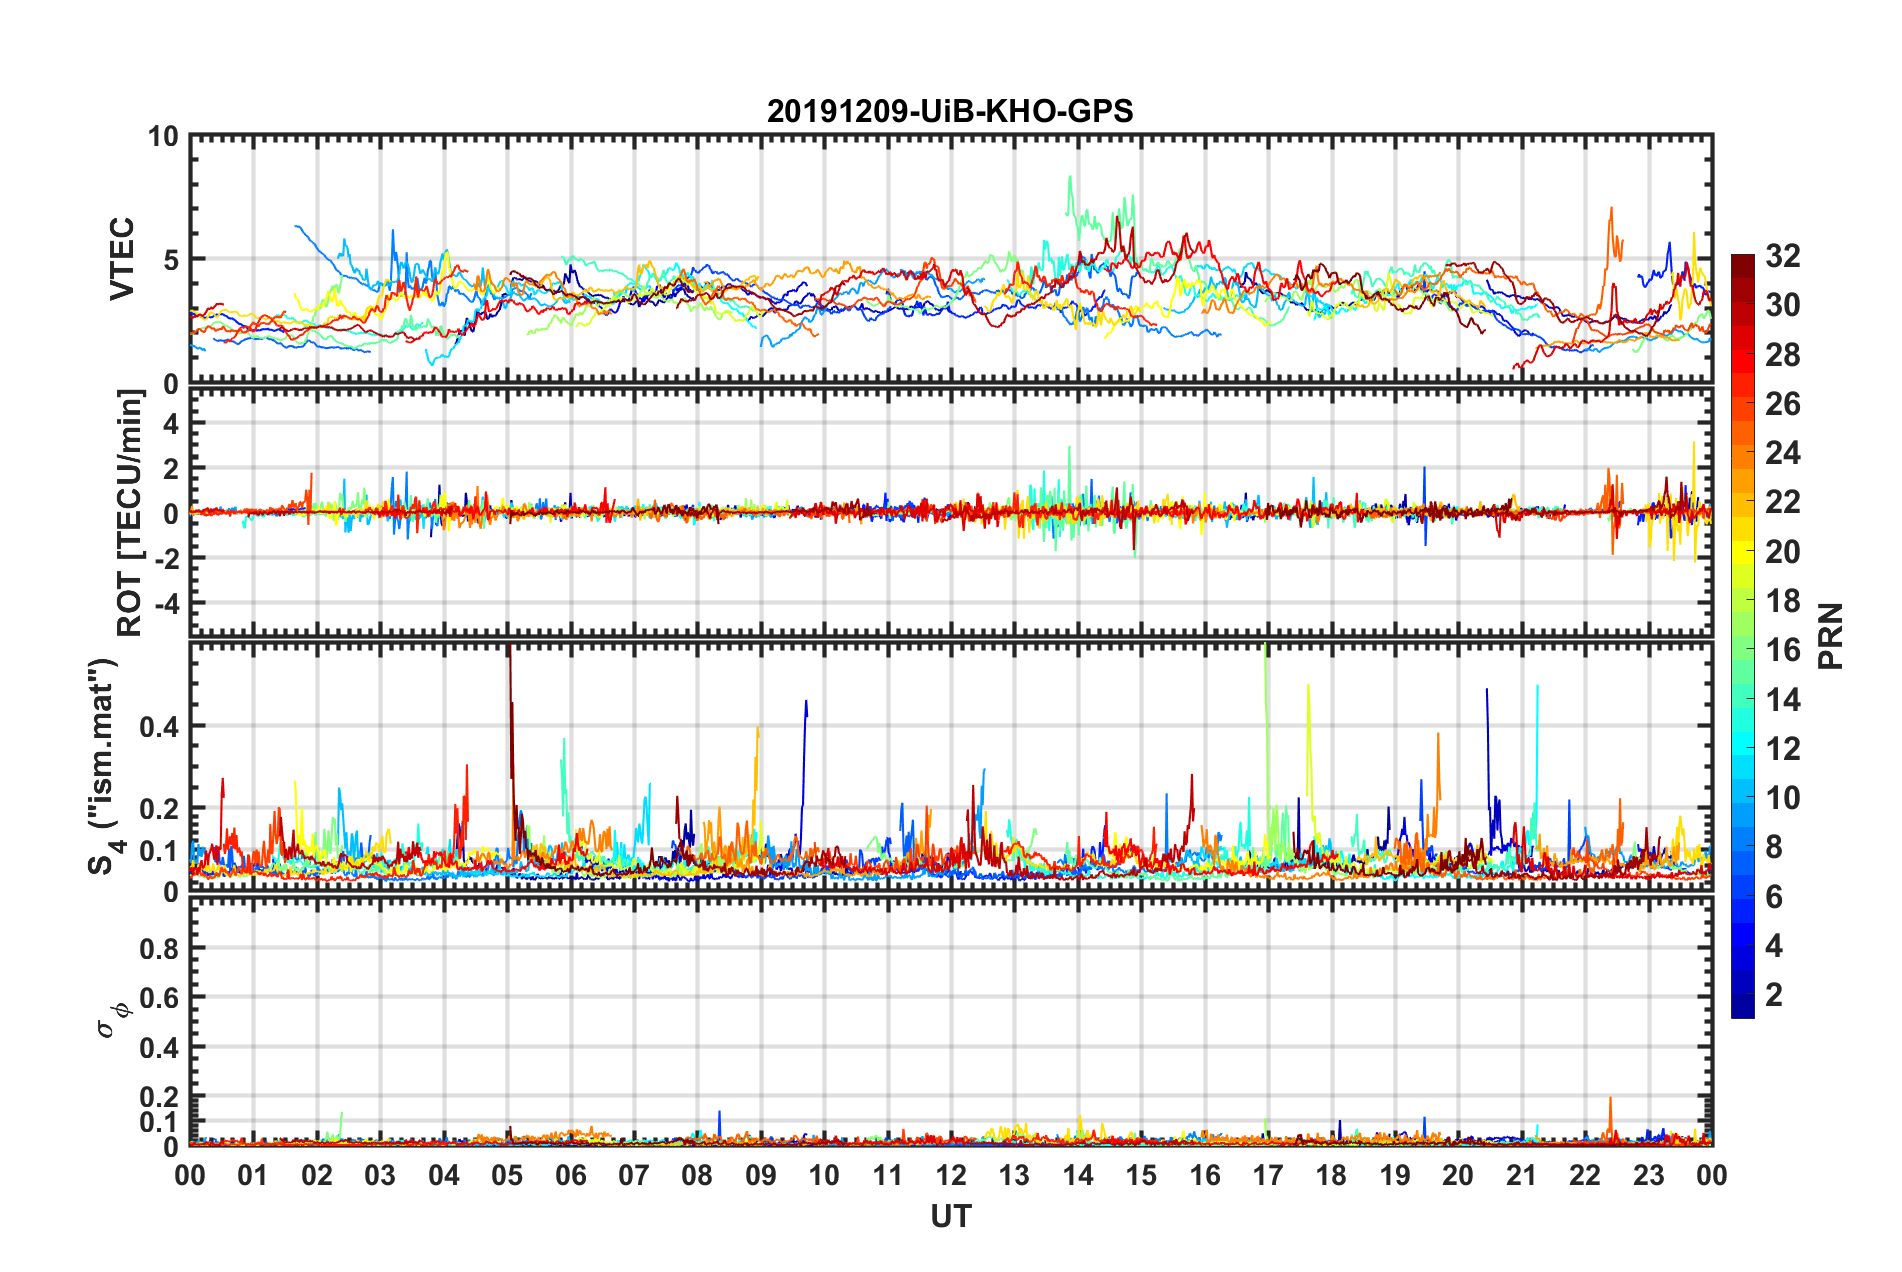Select the "VTEC" y-axis label
This screenshot has height=1272, width=1902.
pyautogui.click(x=122, y=259)
